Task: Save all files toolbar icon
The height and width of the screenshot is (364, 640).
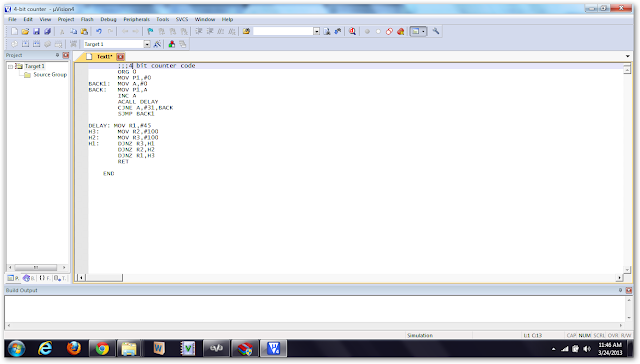Action: point(47,31)
